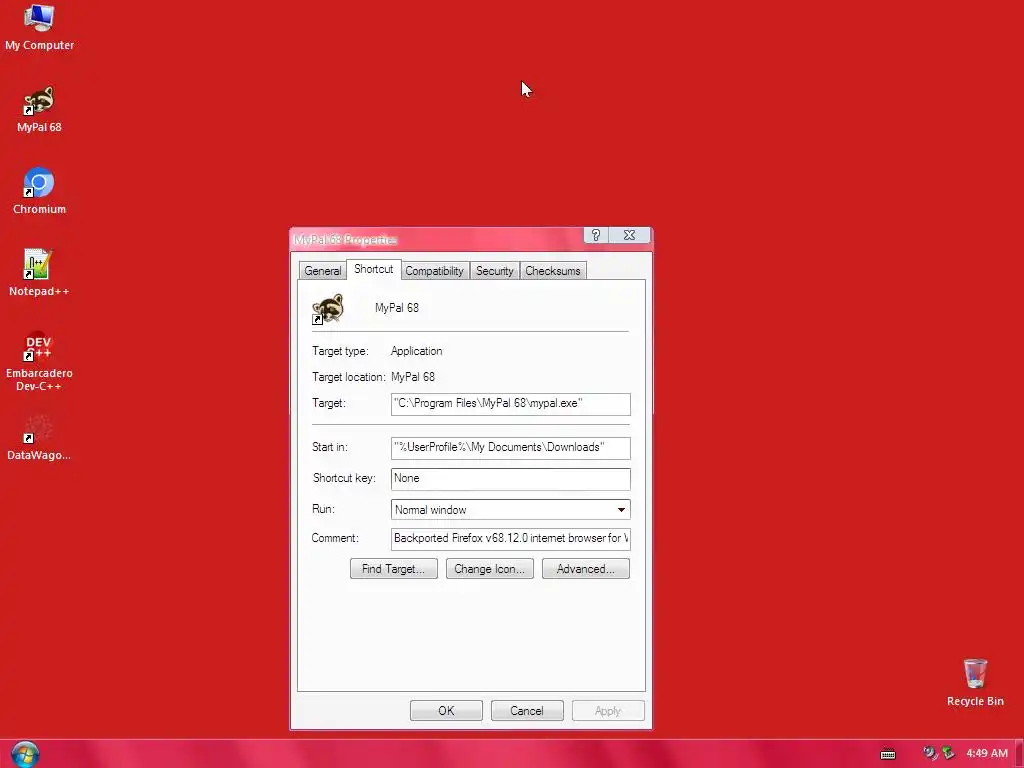Open the Security tab
The width and height of the screenshot is (1024, 768).
coord(494,271)
